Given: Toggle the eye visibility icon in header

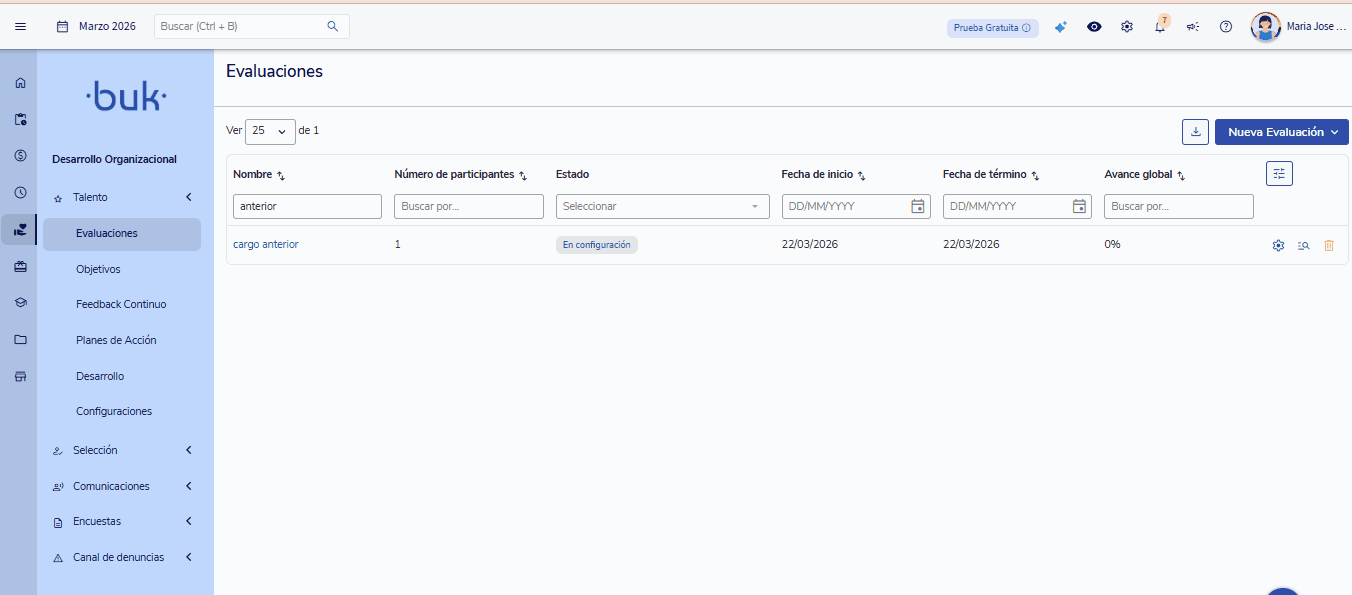Looking at the screenshot, I should (x=1094, y=27).
